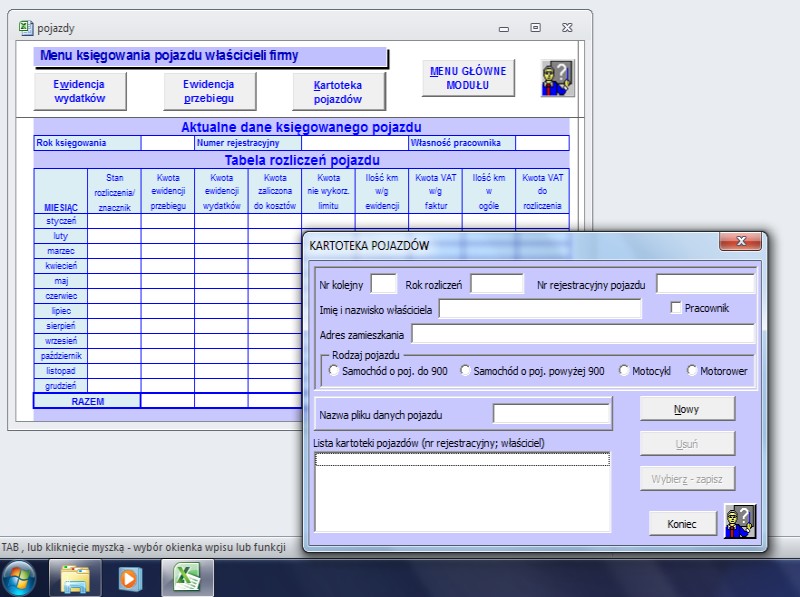Open Ewidencja przebiegu menu button
The width and height of the screenshot is (800, 597).
[208, 92]
